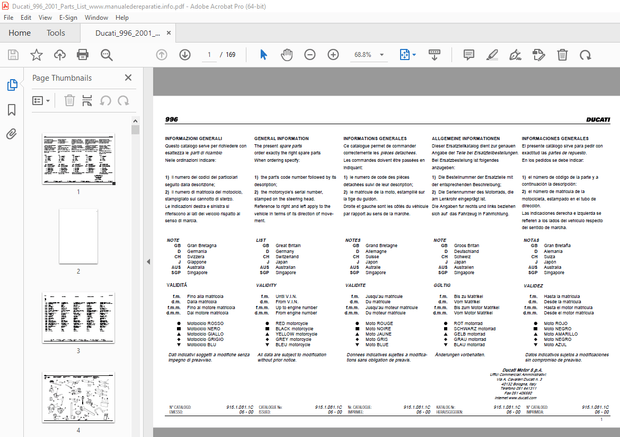The height and width of the screenshot is (437, 620).
Task: Zoom in with plus button
Action: 333,55
